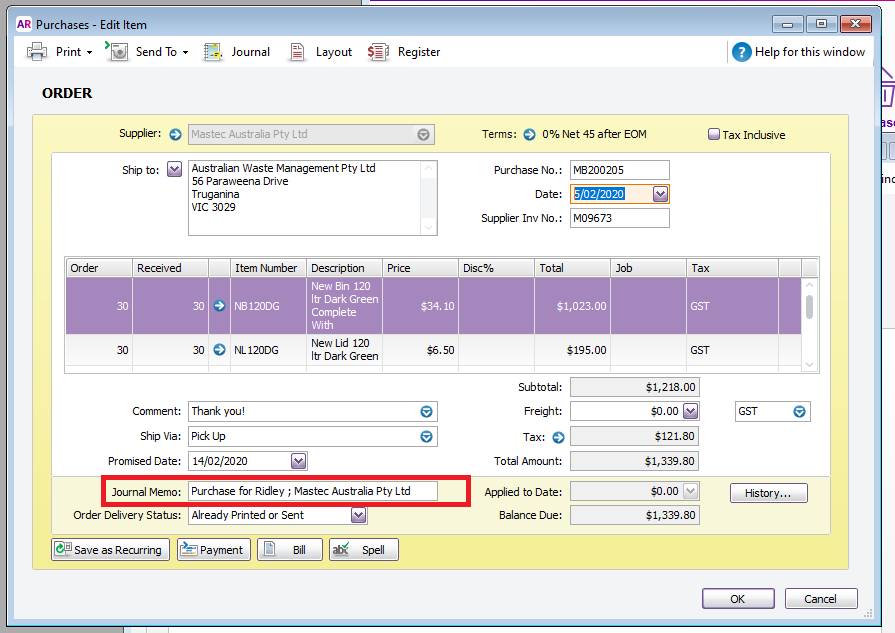Open the Layout toolbar icon
Screen dimensions: 895x633
coord(297,52)
